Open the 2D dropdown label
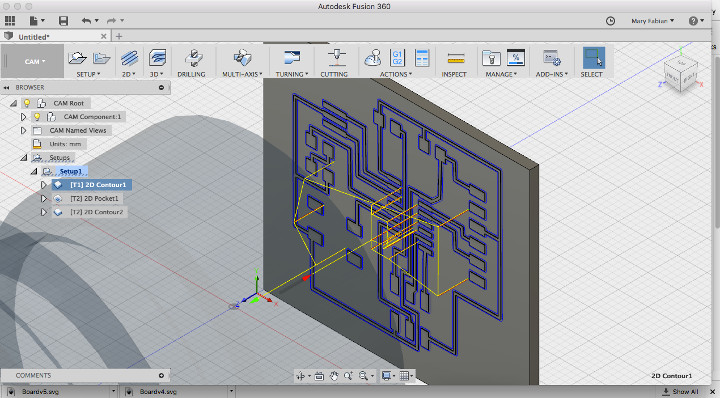This screenshot has width=720, height=398. pos(129,74)
